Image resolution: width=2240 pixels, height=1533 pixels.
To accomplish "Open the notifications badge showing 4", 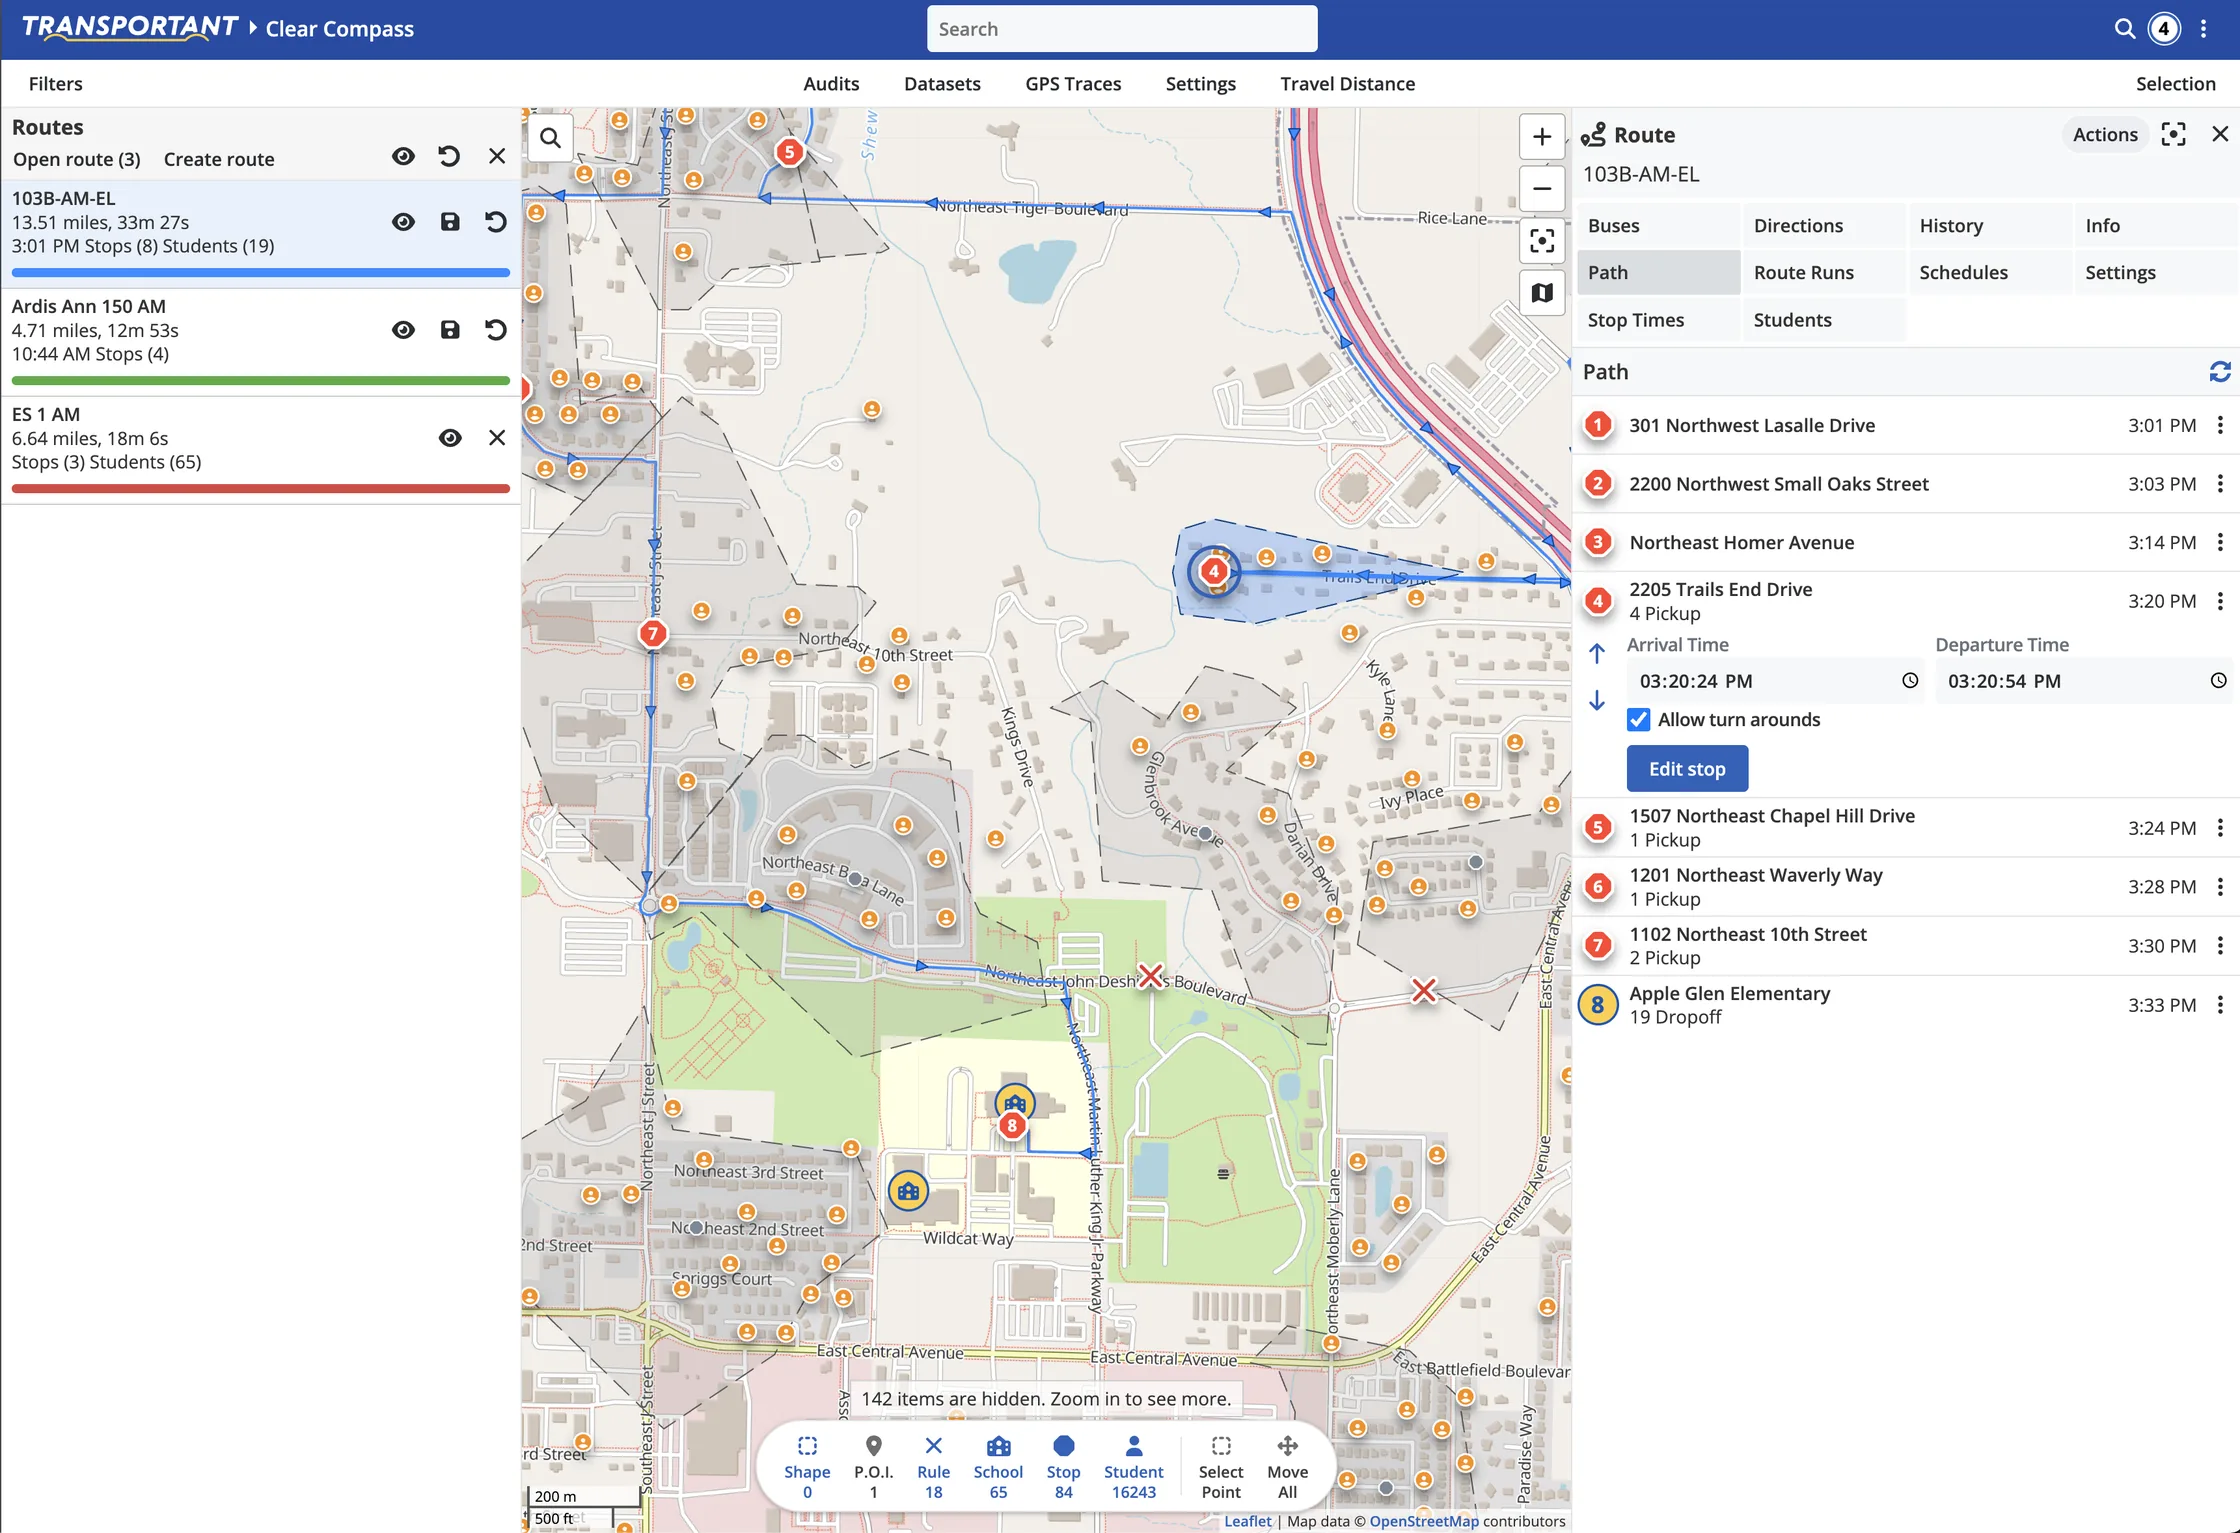I will (2164, 29).
